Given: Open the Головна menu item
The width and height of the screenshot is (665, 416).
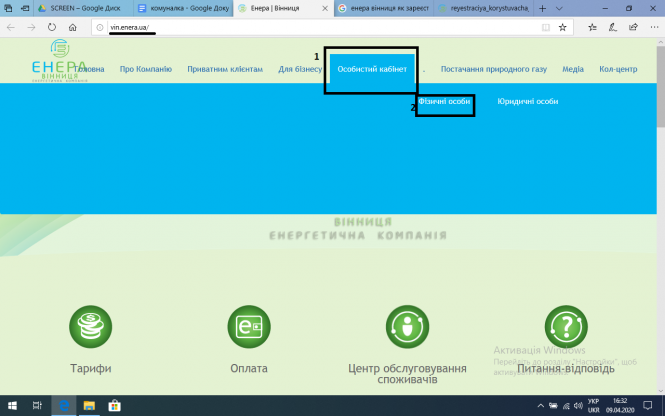Looking at the screenshot, I should [89, 69].
